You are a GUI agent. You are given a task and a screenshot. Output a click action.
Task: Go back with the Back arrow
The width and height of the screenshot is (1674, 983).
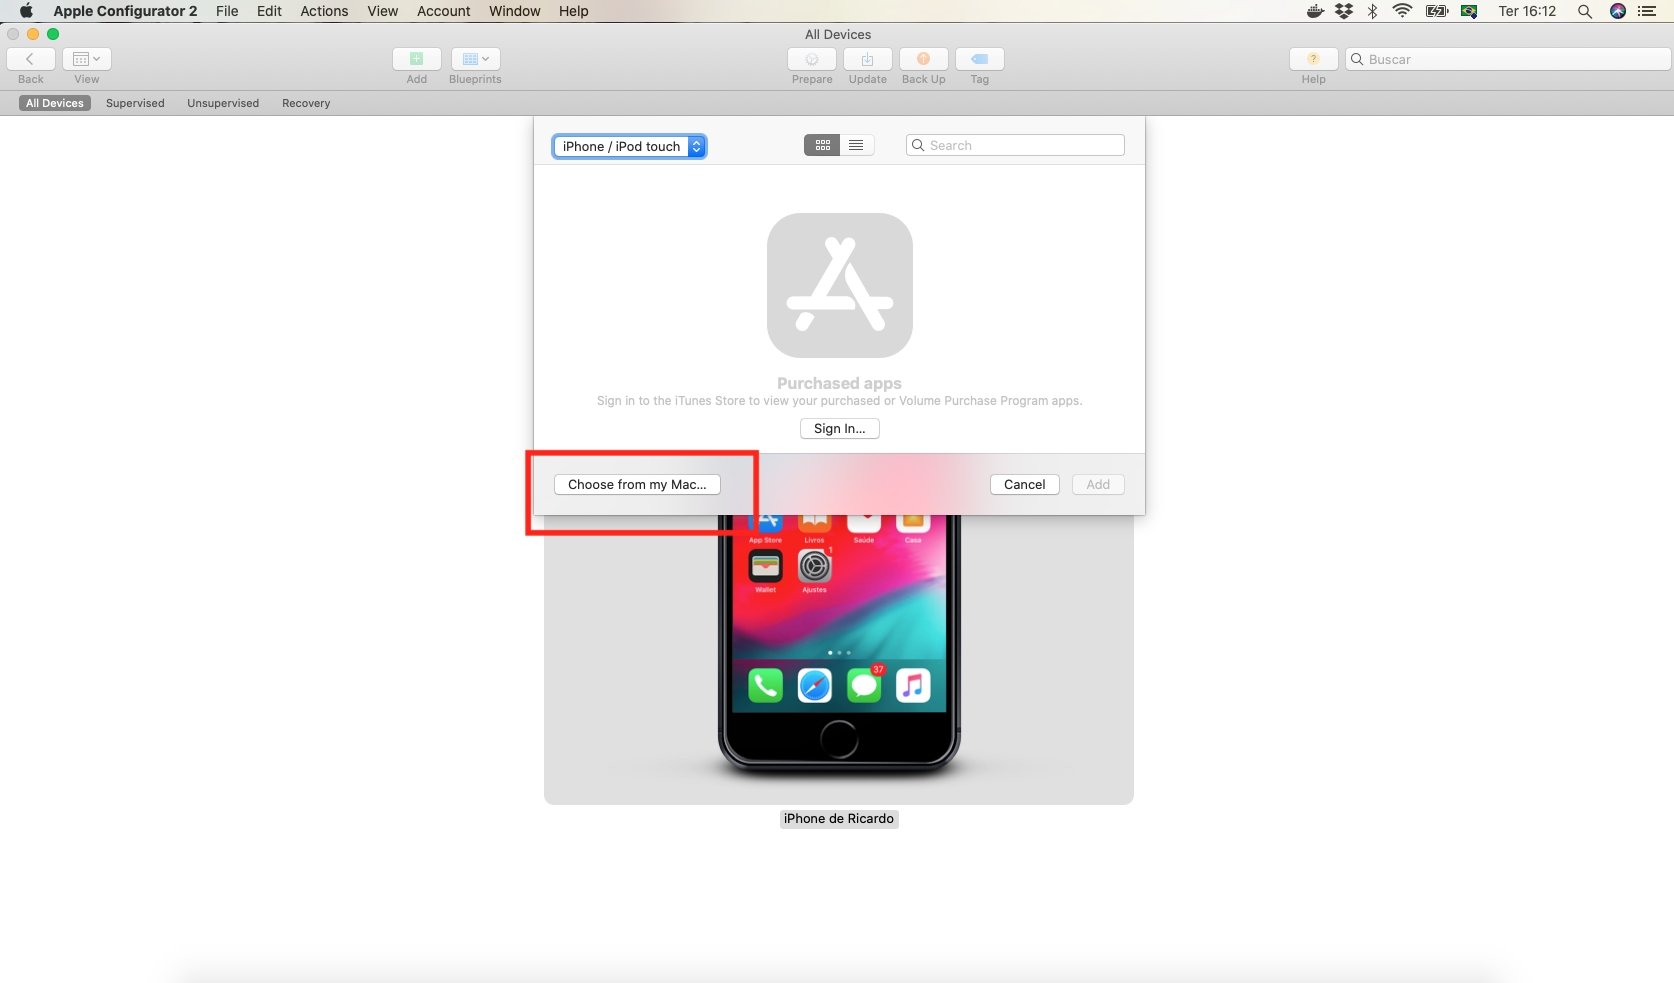(x=31, y=60)
